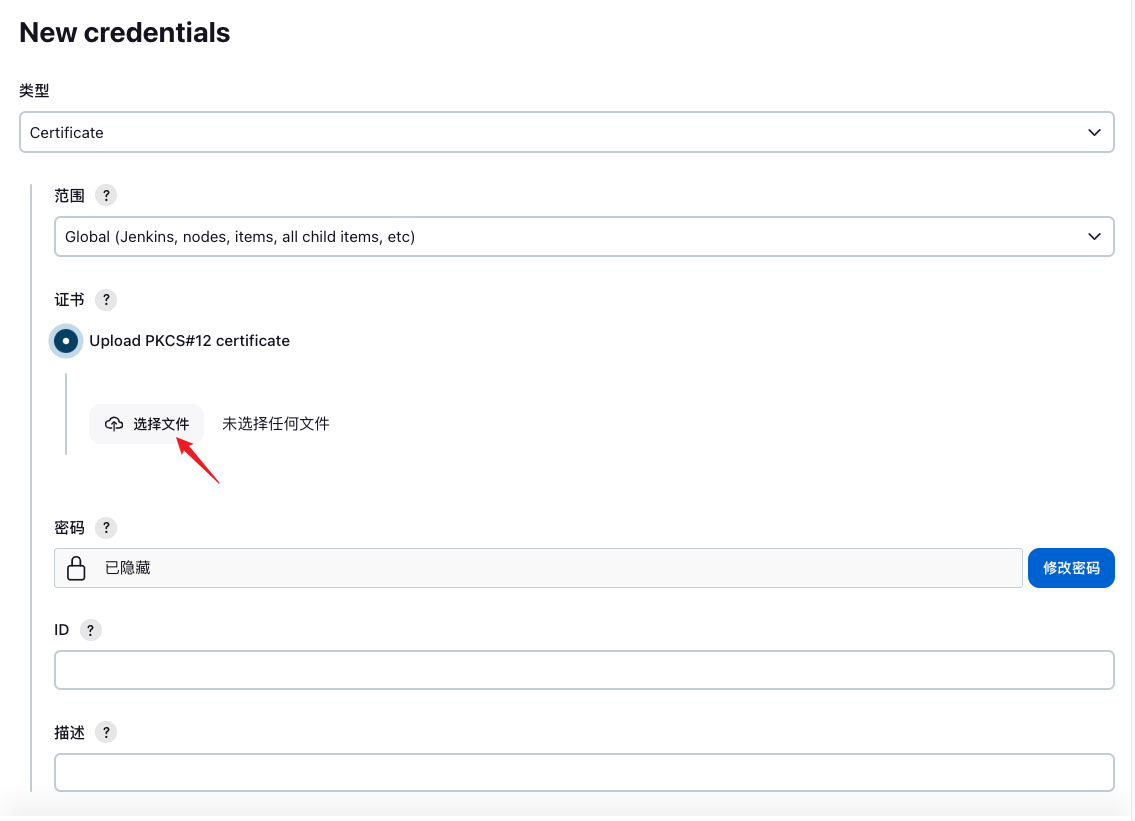This screenshot has height=821, width=1135.
Task: Click the cloud upload icon
Action: coord(114,424)
